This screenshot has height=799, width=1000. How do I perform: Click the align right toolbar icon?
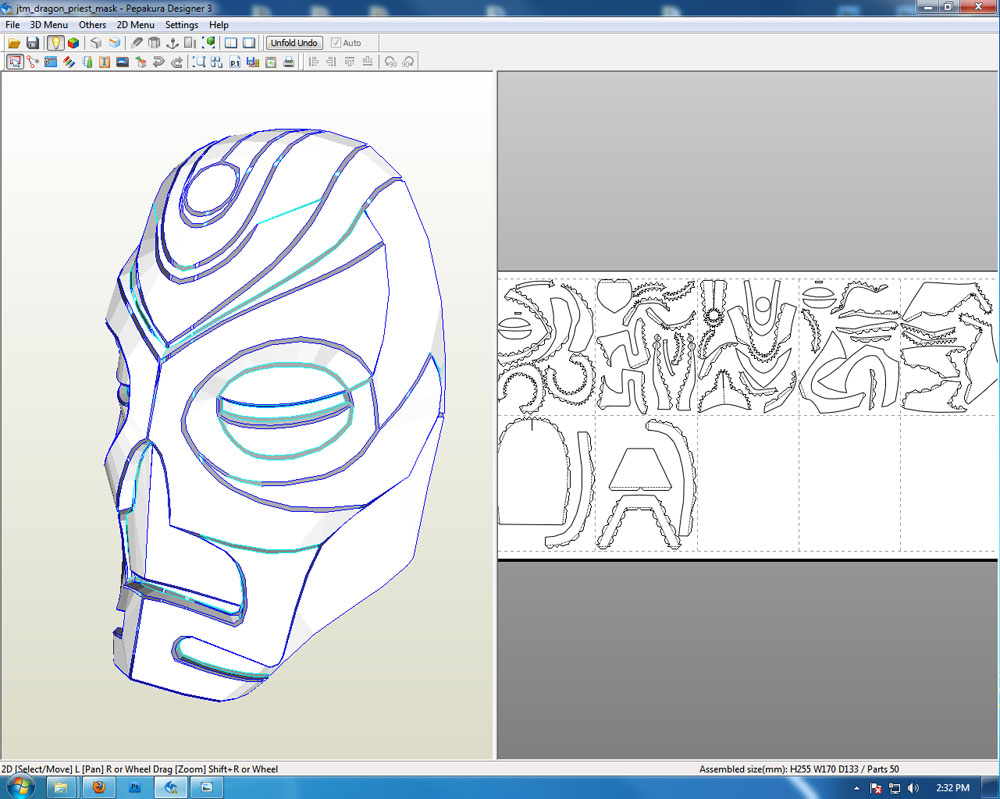click(331, 62)
